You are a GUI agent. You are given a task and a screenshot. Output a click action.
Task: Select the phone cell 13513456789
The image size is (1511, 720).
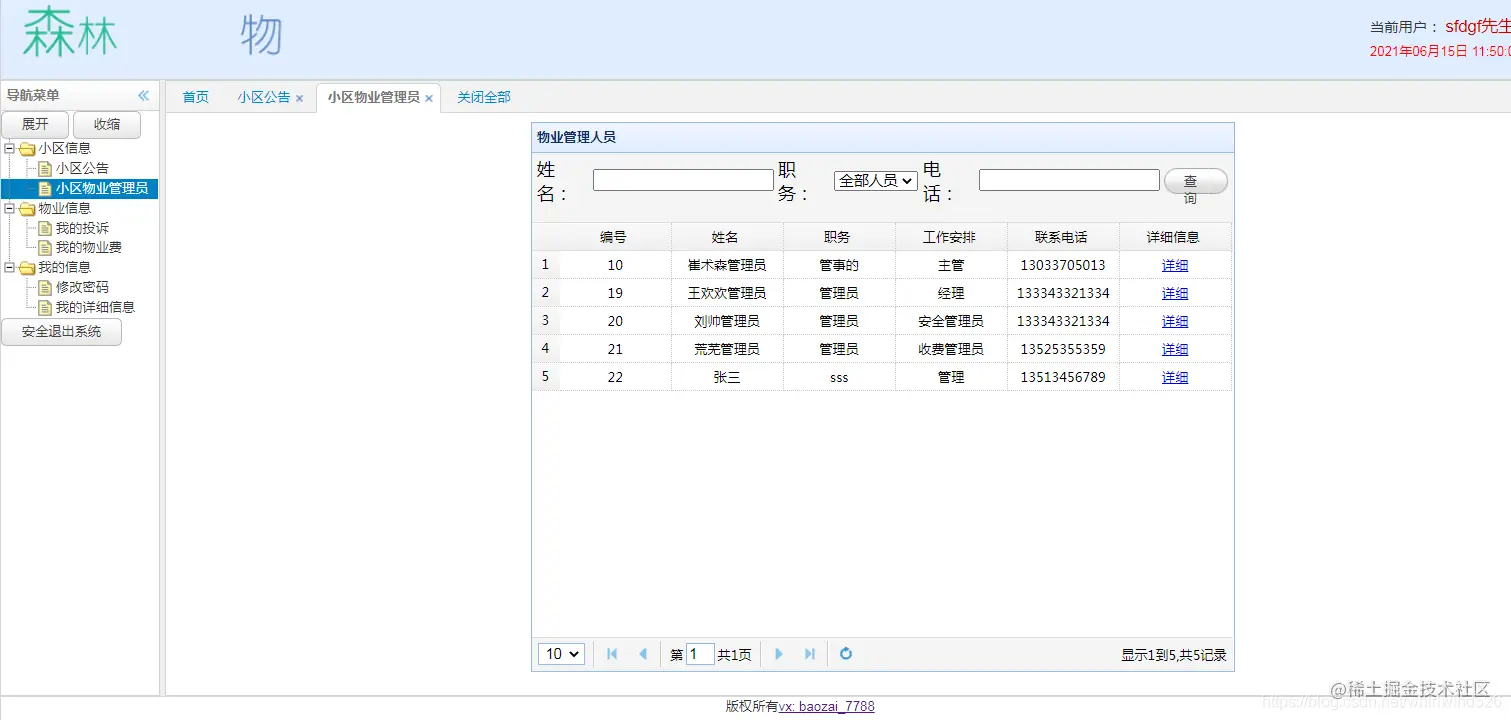point(1063,377)
